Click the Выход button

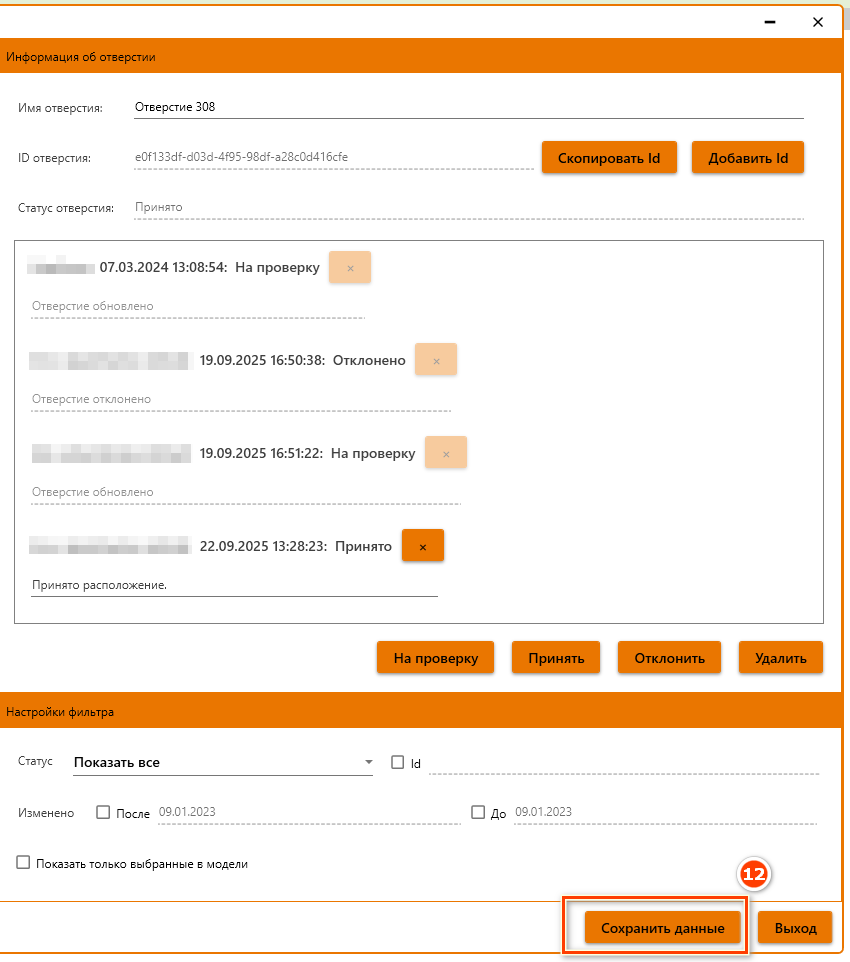[795, 928]
